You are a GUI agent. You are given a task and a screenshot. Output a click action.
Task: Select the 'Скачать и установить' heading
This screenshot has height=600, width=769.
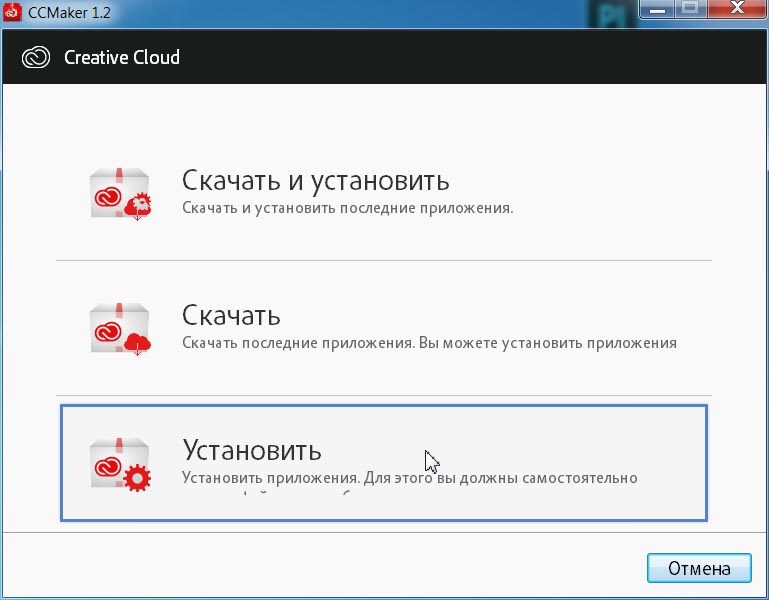coord(315,180)
